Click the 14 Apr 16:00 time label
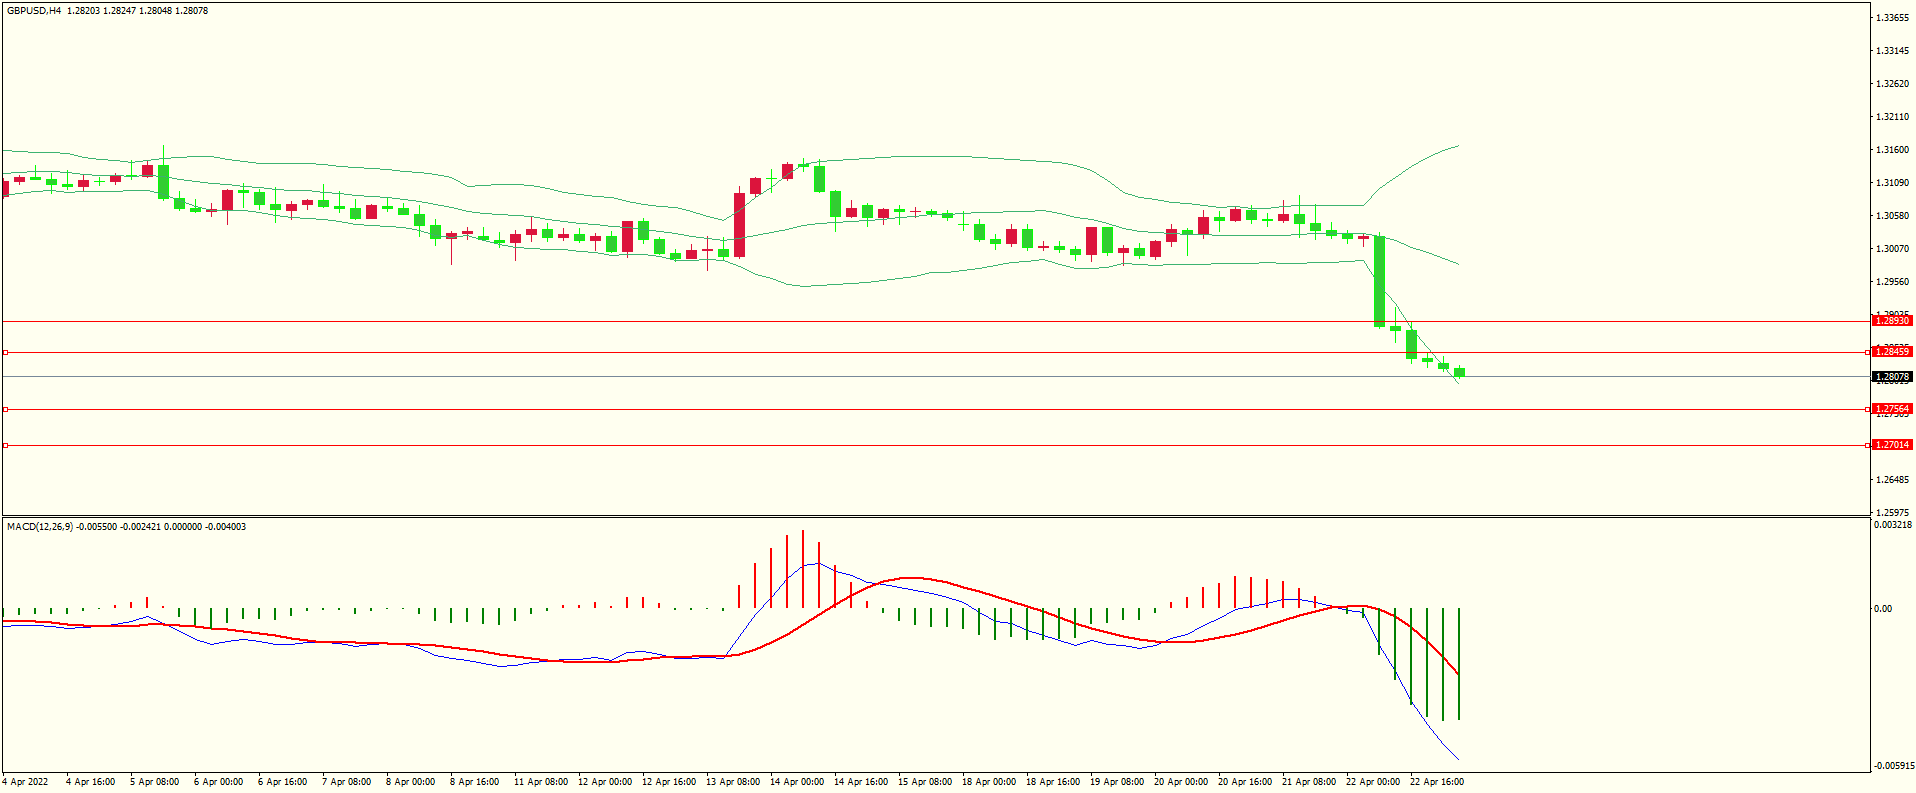 (x=860, y=782)
